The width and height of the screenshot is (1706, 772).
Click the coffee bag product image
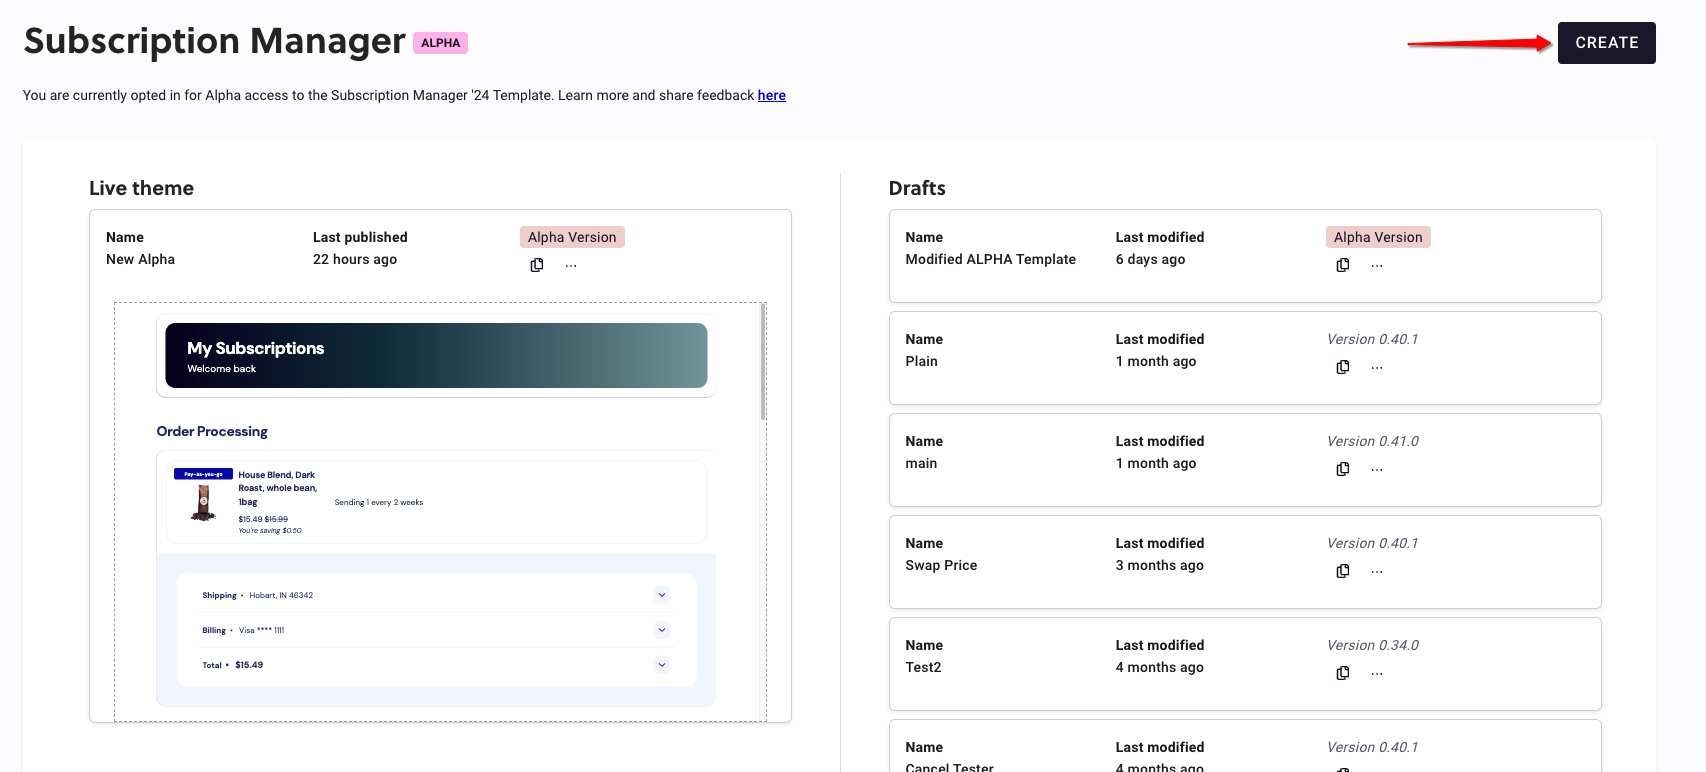click(x=204, y=502)
